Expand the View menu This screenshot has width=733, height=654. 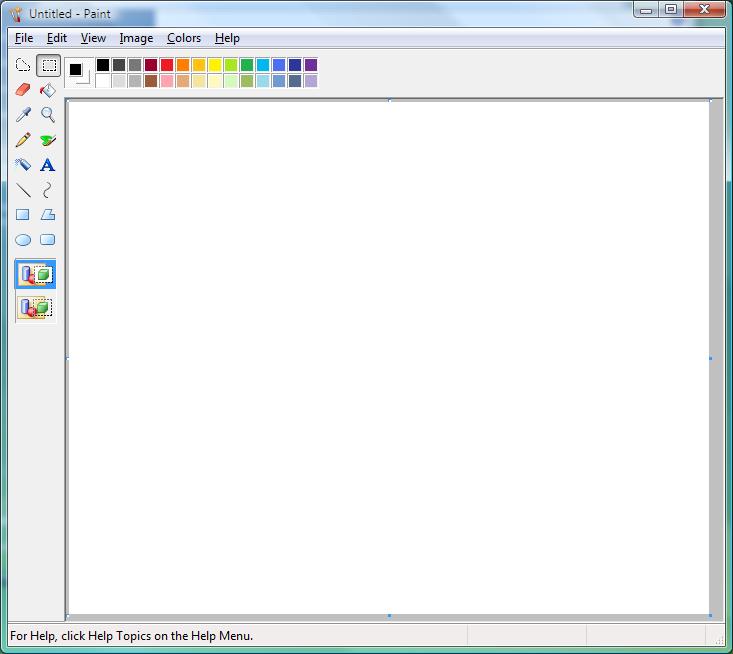point(93,38)
